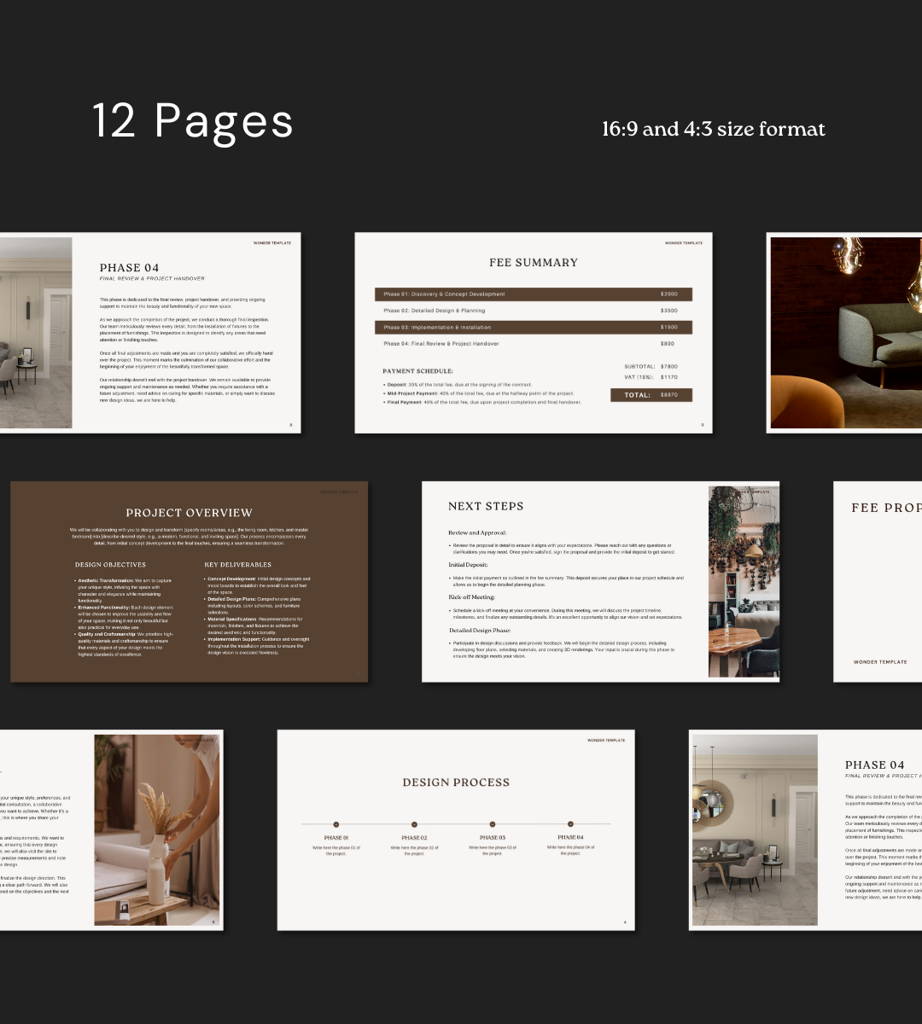Click "PHASE 04" heading above "Final Review & Project Handover" in top slide

coord(129,268)
